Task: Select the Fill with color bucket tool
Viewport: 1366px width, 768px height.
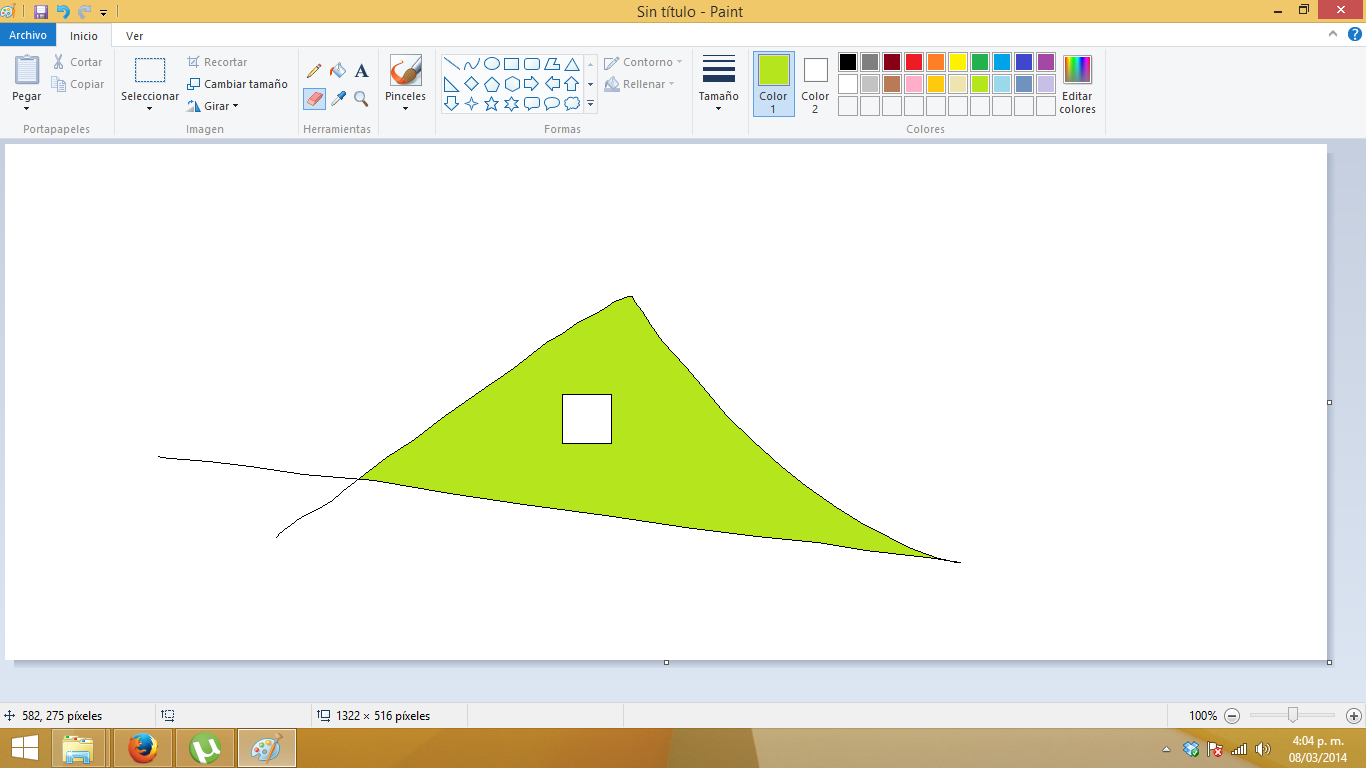Action: point(338,71)
